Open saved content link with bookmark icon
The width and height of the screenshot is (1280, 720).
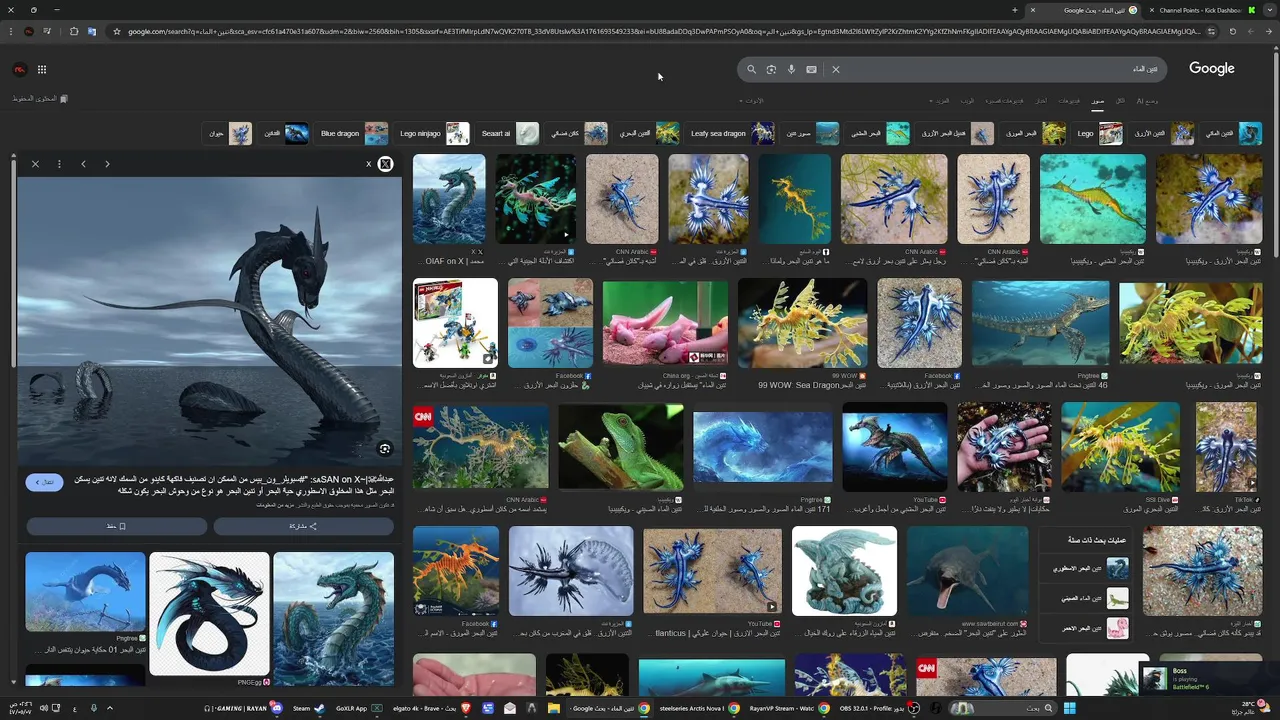click(x=40, y=99)
